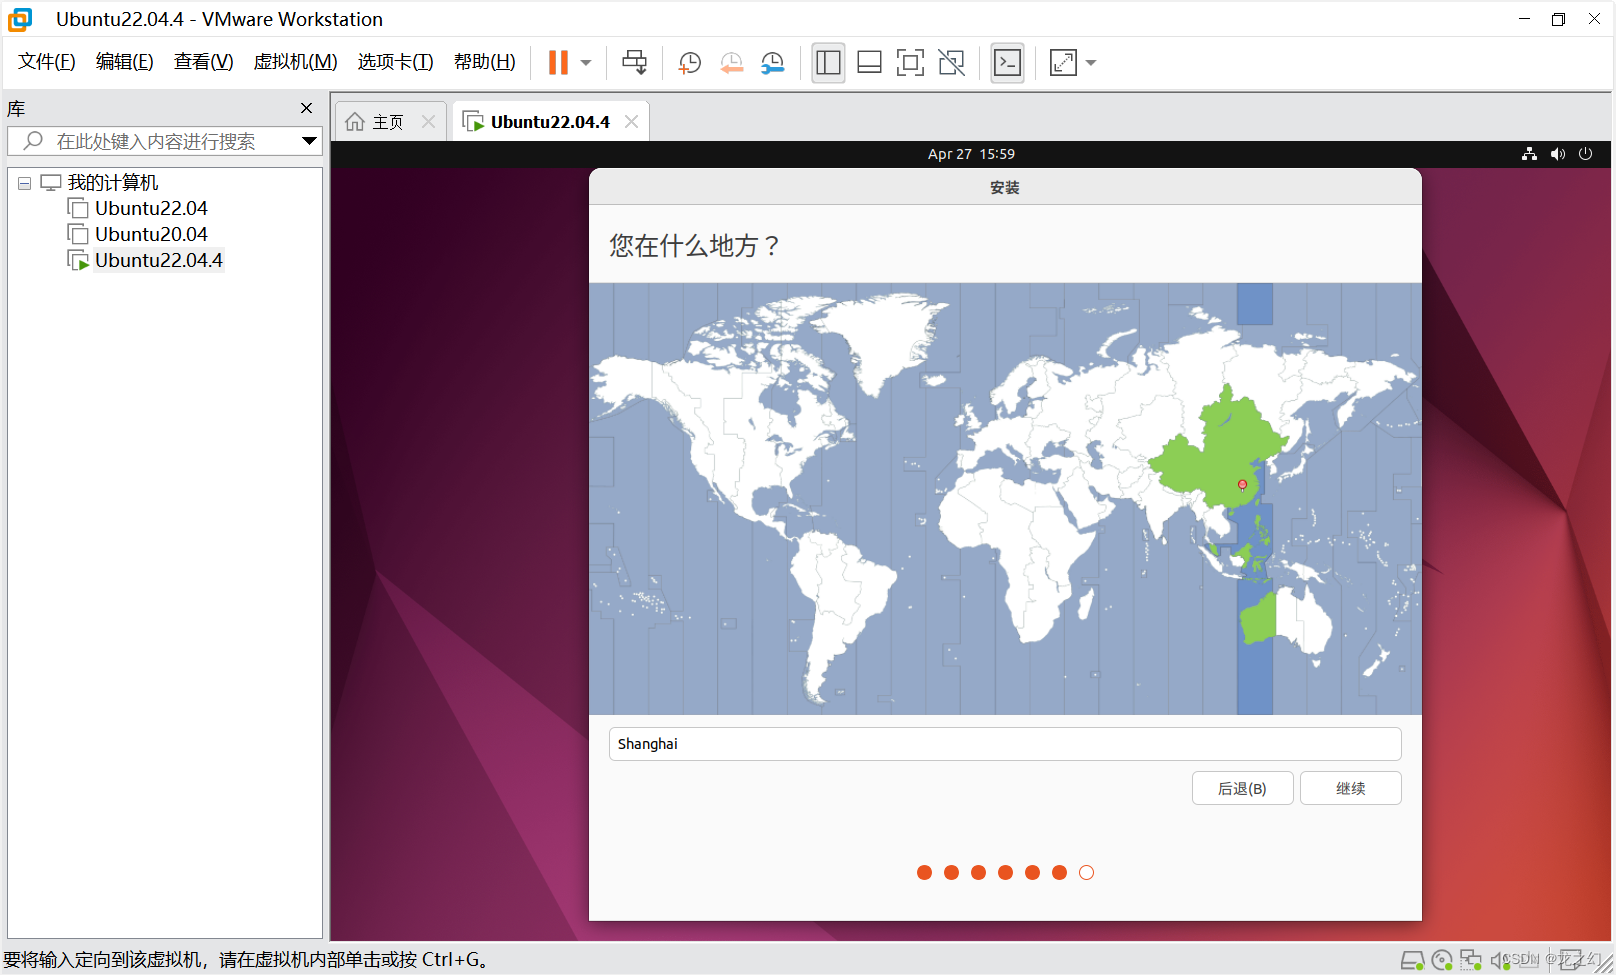Toggle Unity mode icon
1616x975 pixels.
coord(951,62)
